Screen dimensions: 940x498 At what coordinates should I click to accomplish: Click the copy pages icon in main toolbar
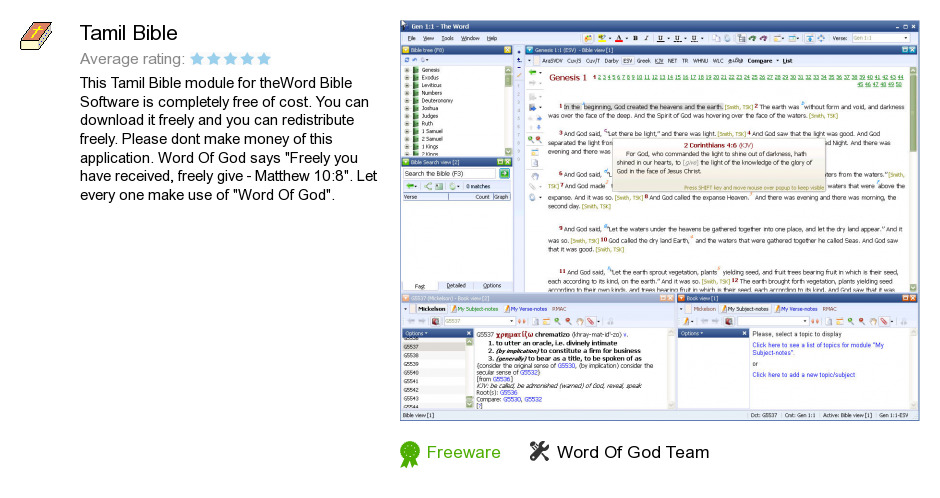point(716,38)
